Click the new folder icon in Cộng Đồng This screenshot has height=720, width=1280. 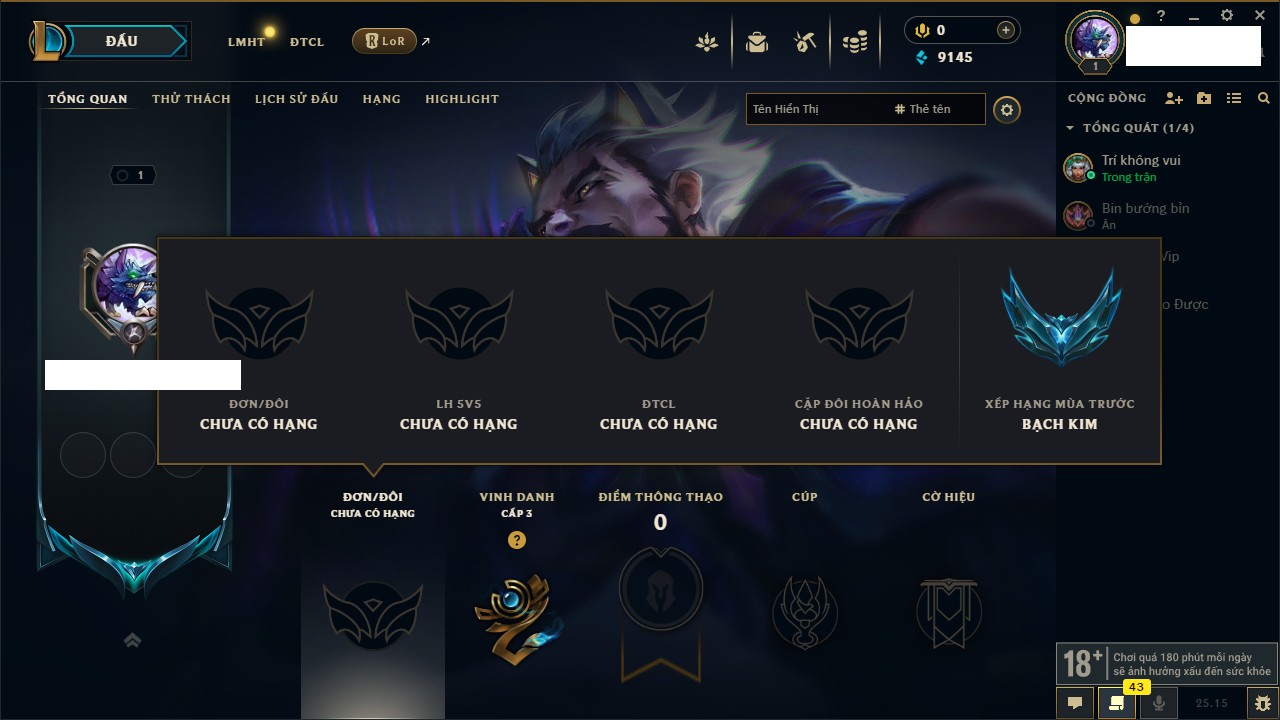[1204, 98]
